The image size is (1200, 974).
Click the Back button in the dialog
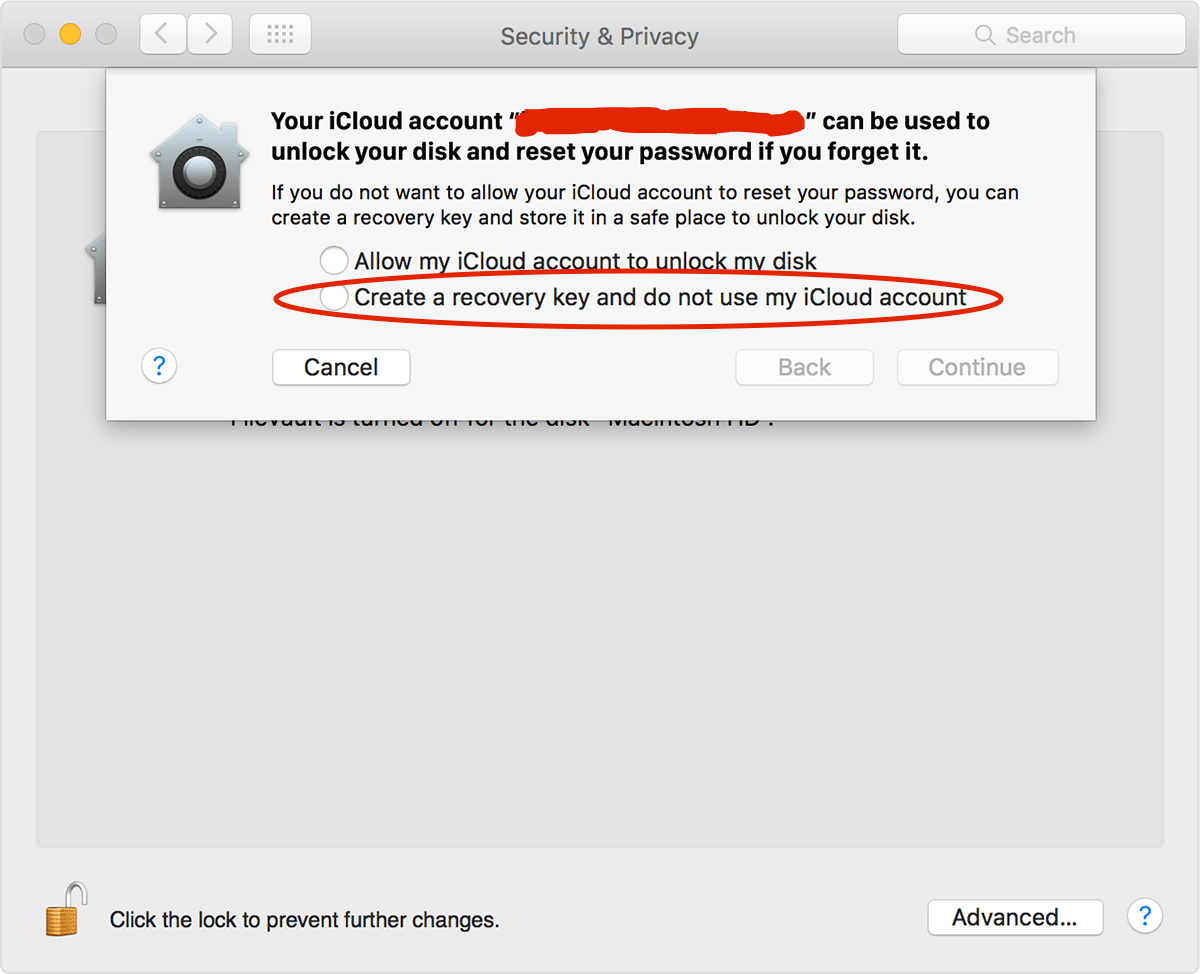pos(804,367)
